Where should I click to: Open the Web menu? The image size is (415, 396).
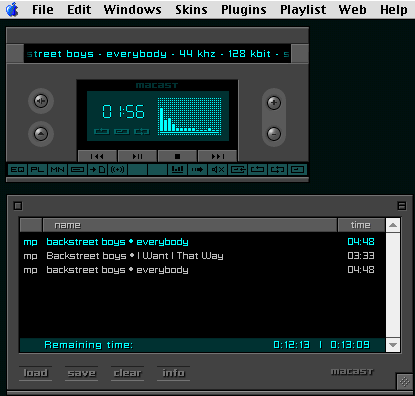click(352, 9)
